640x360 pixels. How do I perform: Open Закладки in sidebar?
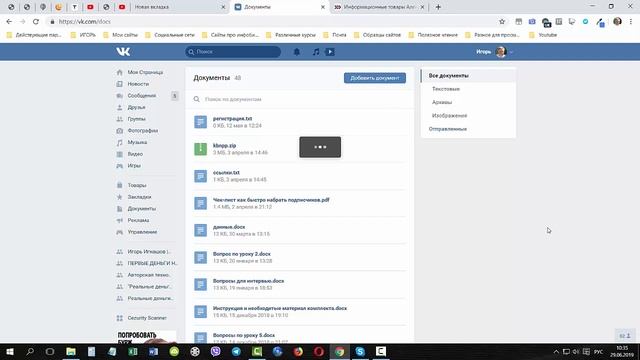point(139,197)
